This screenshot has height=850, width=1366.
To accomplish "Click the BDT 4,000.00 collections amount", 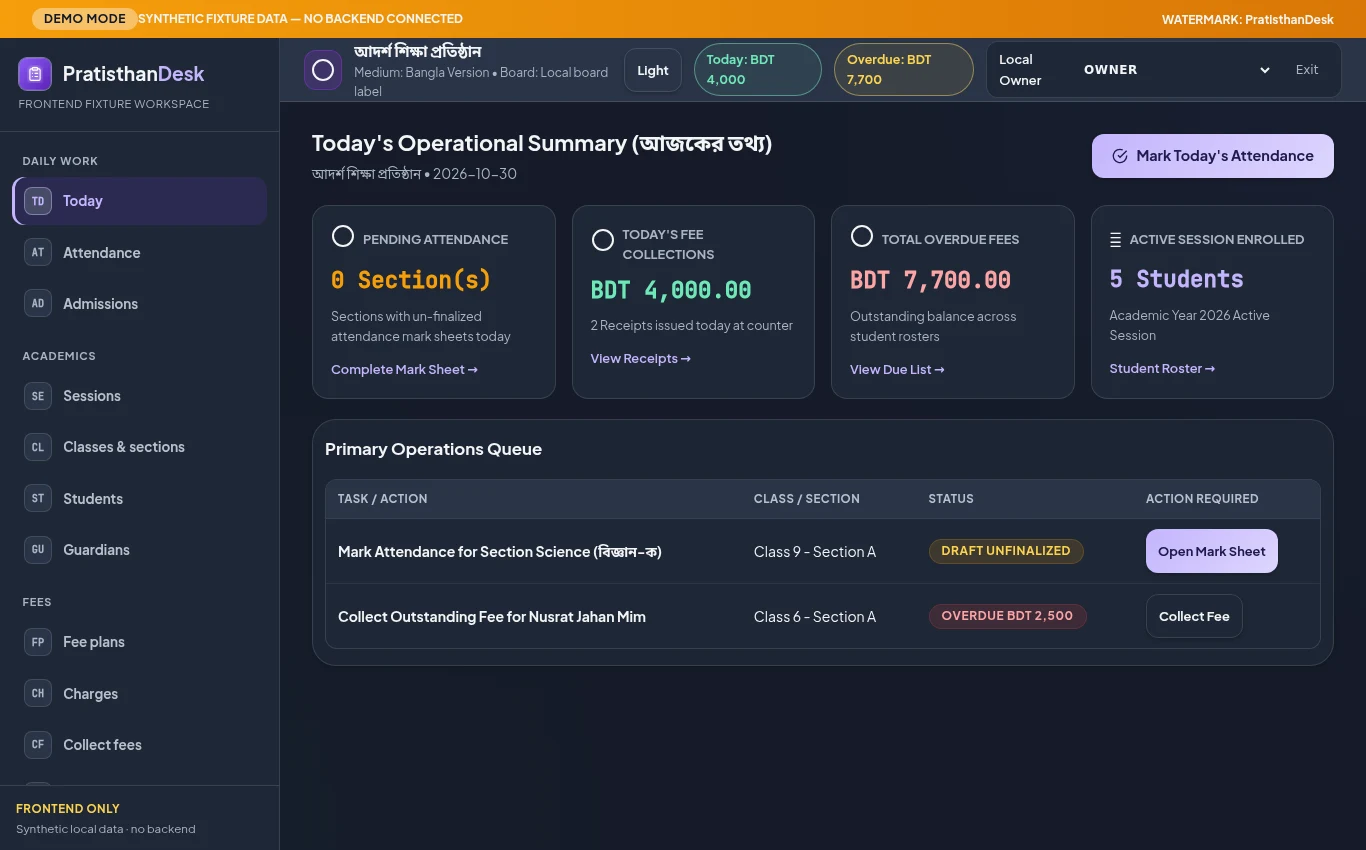I will tap(671, 290).
